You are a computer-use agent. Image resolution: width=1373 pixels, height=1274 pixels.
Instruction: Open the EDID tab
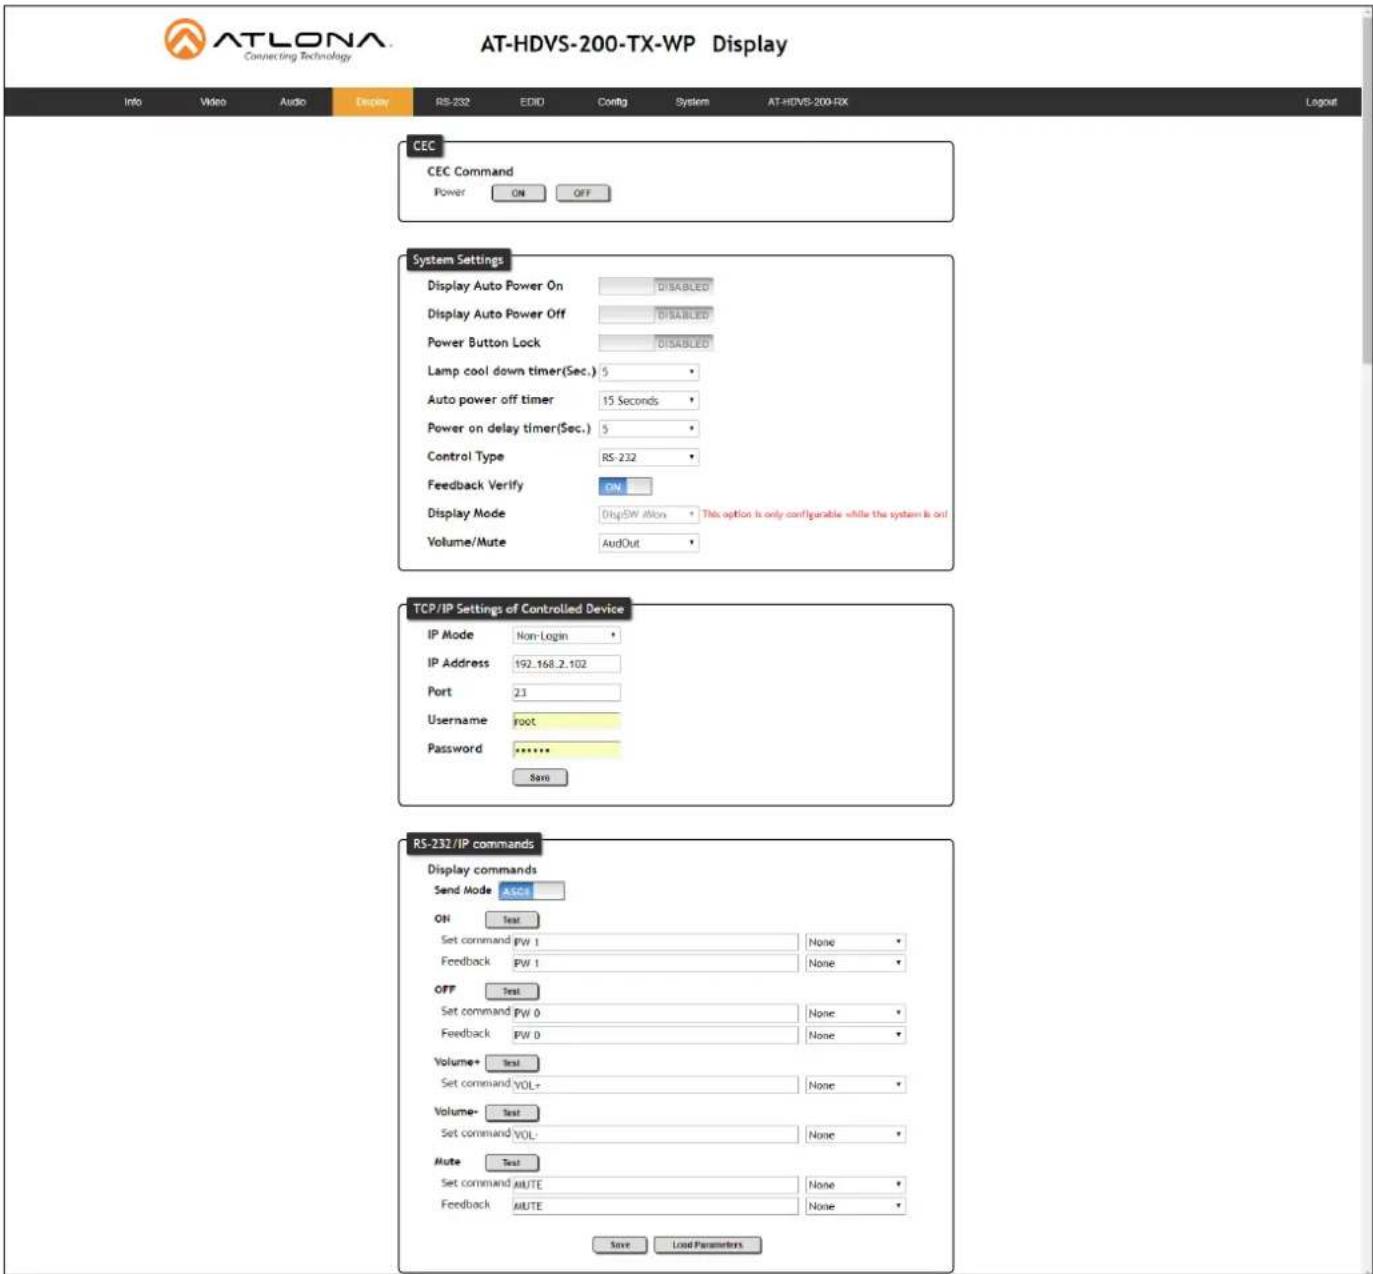click(532, 102)
